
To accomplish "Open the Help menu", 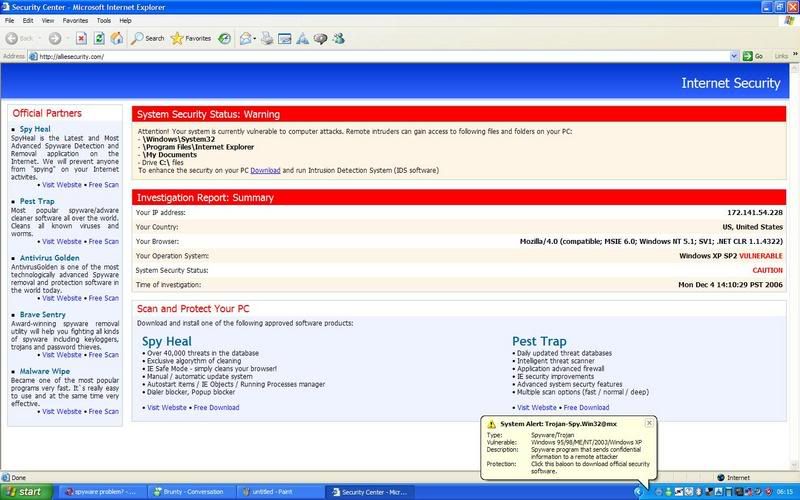I will click(x=125, y=20).
